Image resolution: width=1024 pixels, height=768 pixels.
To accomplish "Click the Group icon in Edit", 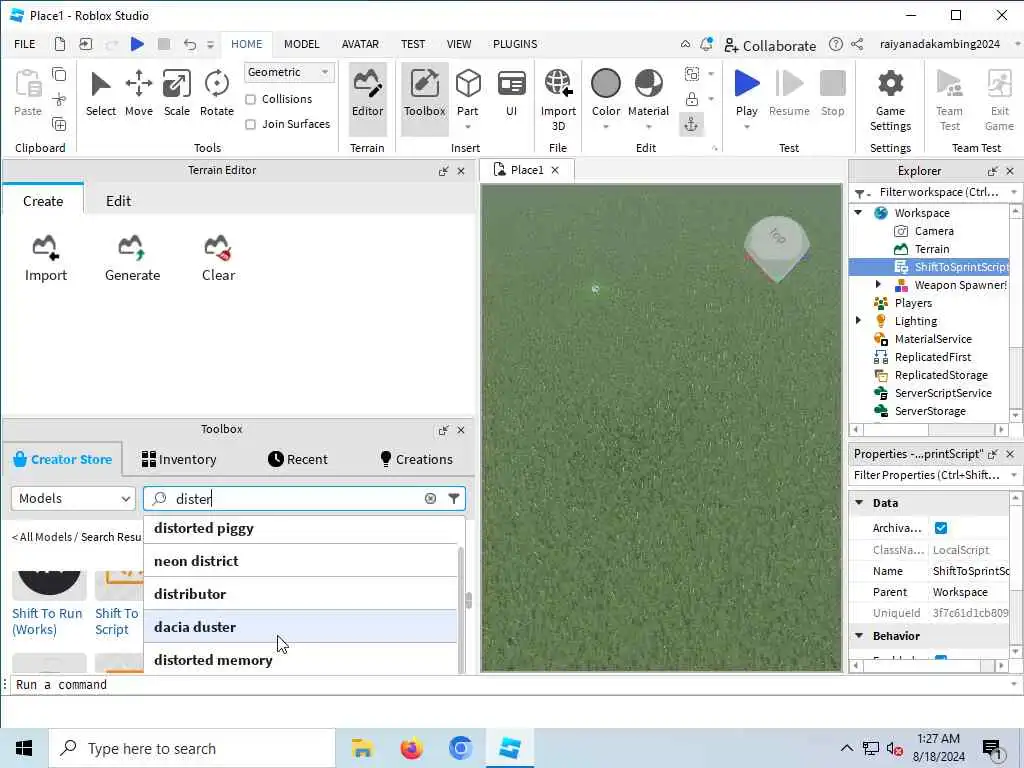I will coord(692,74).
